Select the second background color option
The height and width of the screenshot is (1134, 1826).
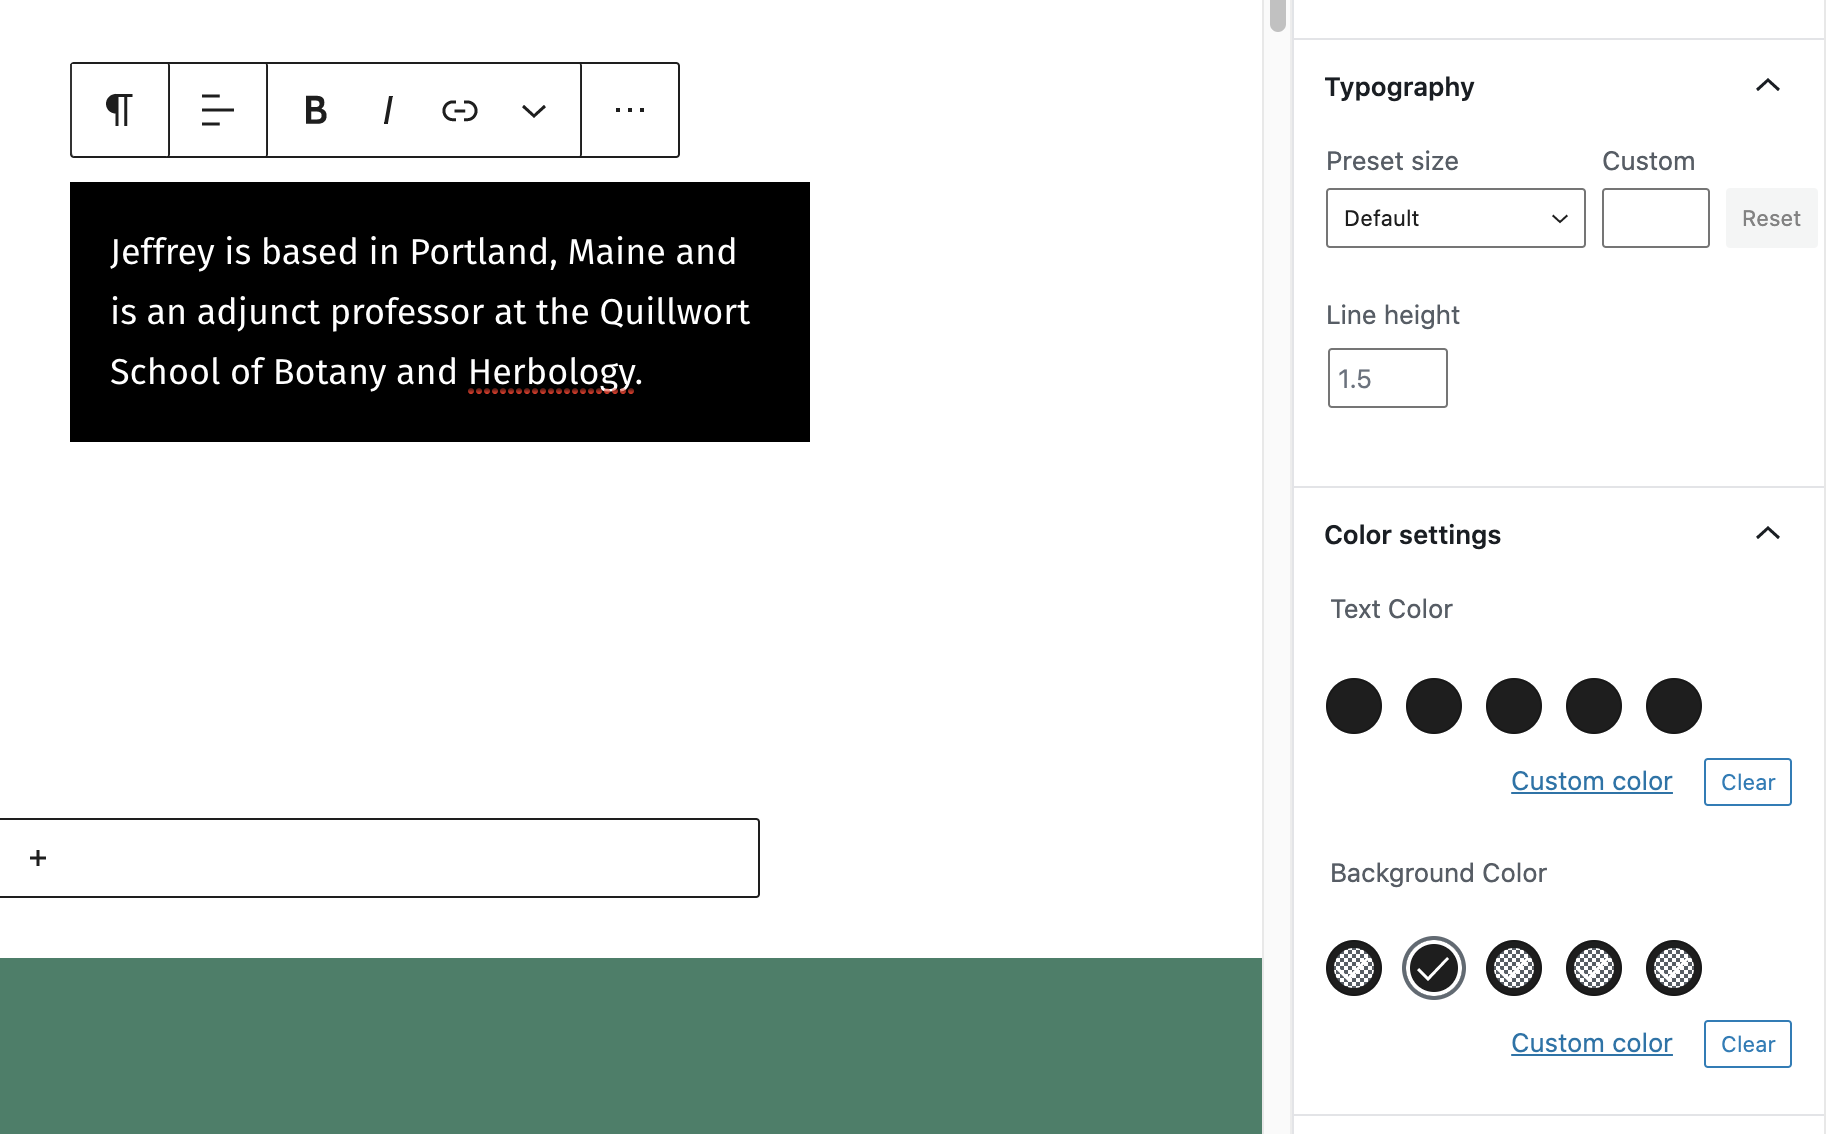pyautogui.click(x=1433, y=967)
